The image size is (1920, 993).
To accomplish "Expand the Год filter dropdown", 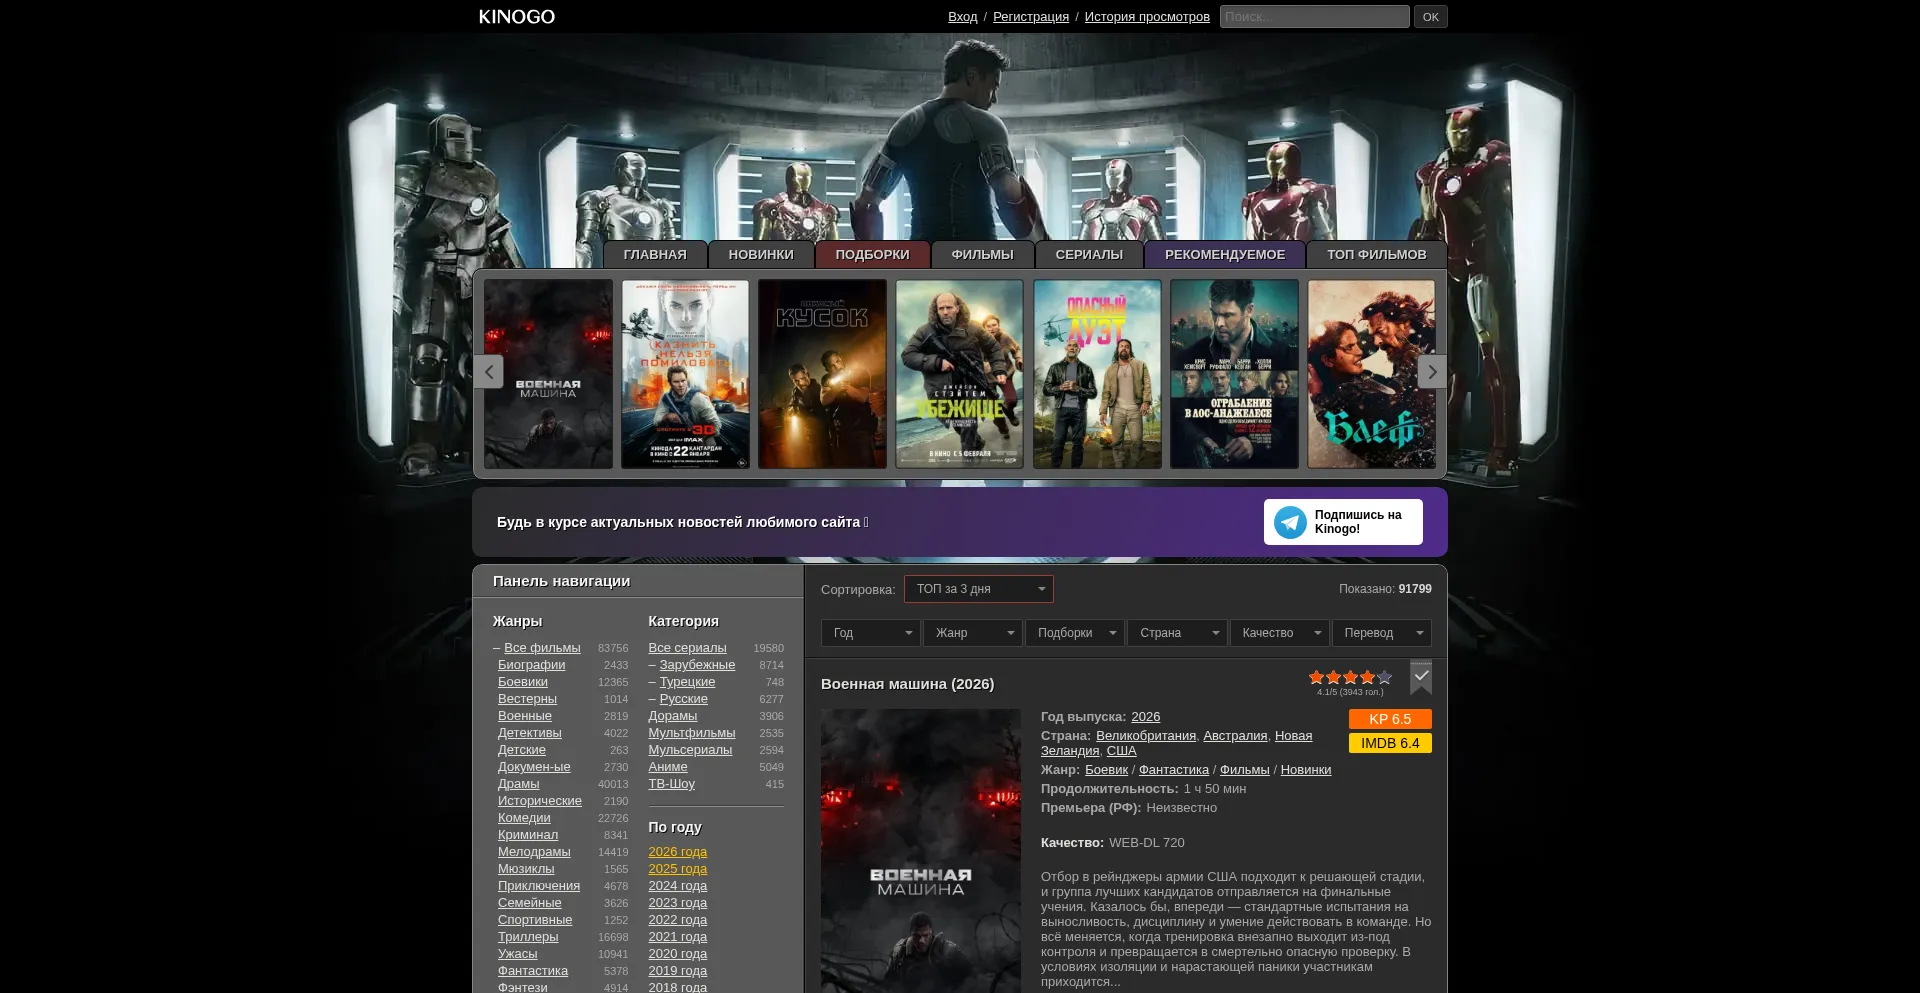I will (870, 633).
